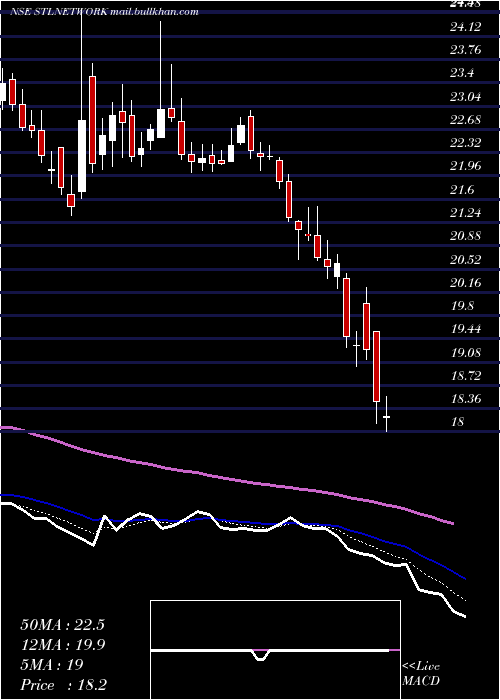Click the MACD dip in the indicator box
The height and width of the screenshot is (700, 500).
[260, 655]
